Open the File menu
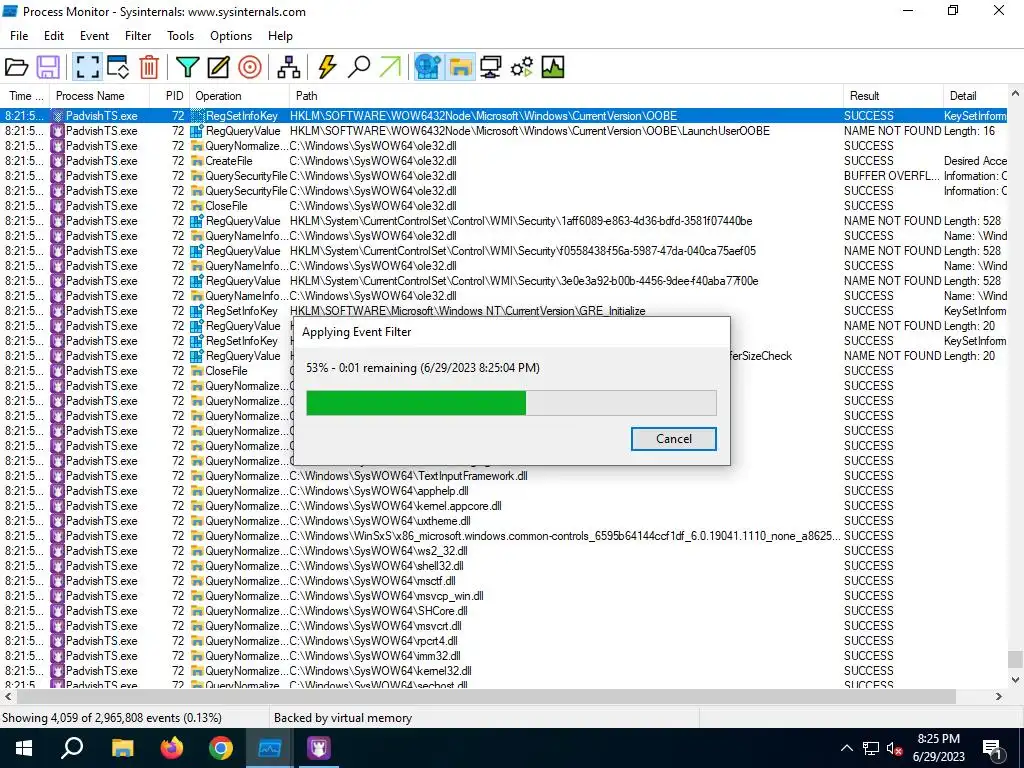 point(19,36)
